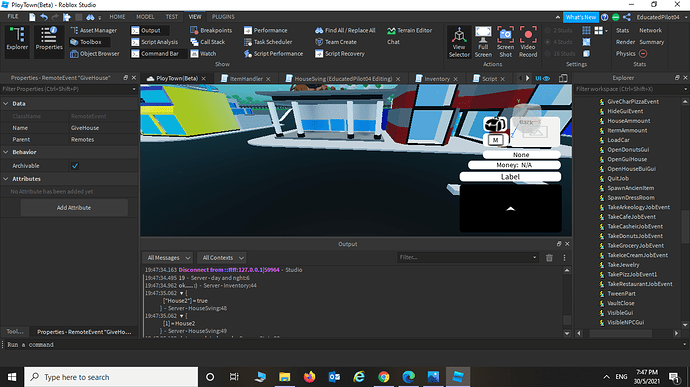Open Firefox from the taskbar
This screenshot has height=387, width=690.
click(309, 377)
